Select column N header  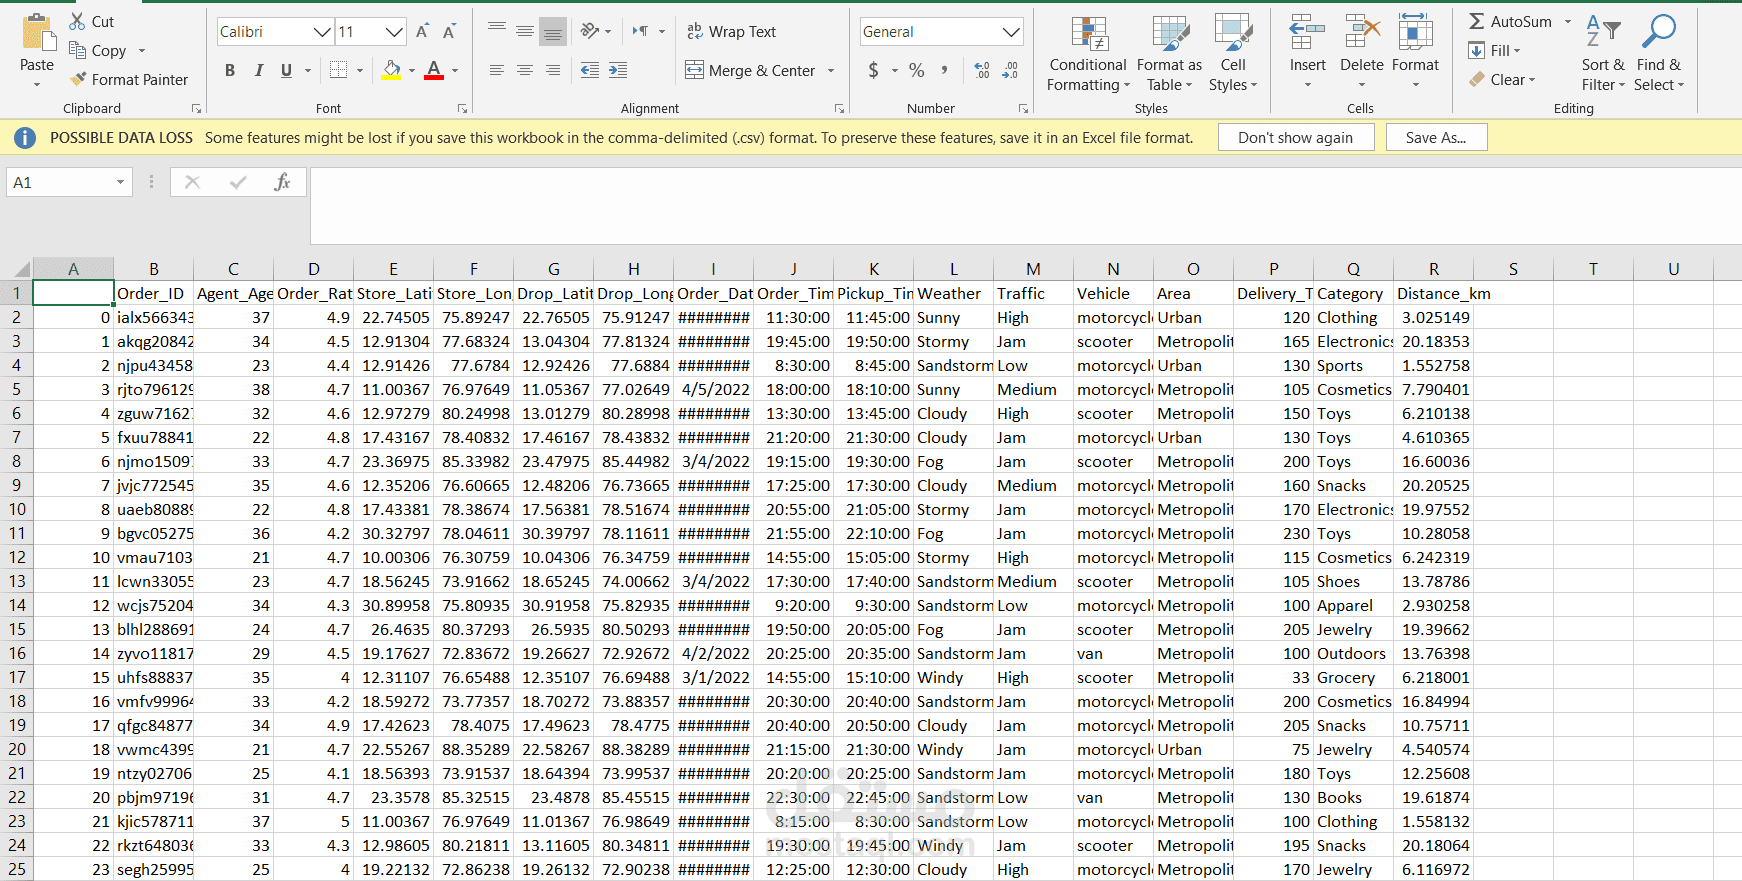tap(1113, 269)
